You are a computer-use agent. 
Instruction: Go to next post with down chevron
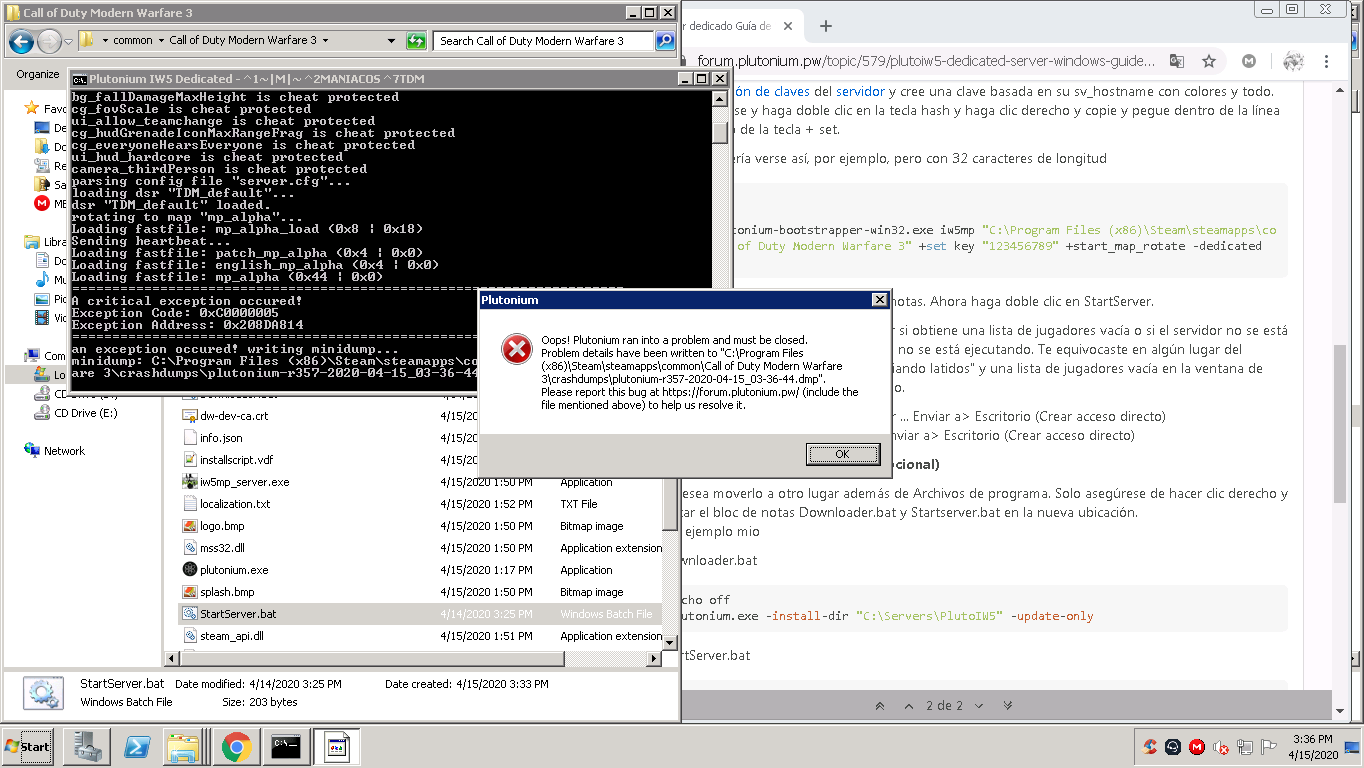pos(981,705)
